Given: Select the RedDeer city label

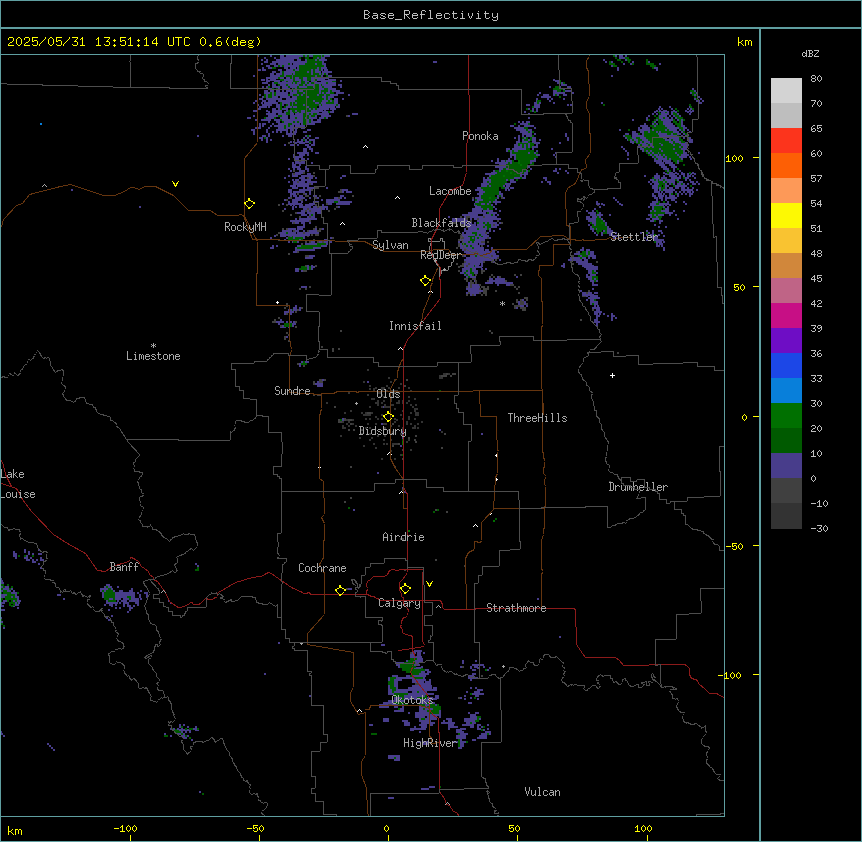Looking at the screenshot, I should click(440, 255).
